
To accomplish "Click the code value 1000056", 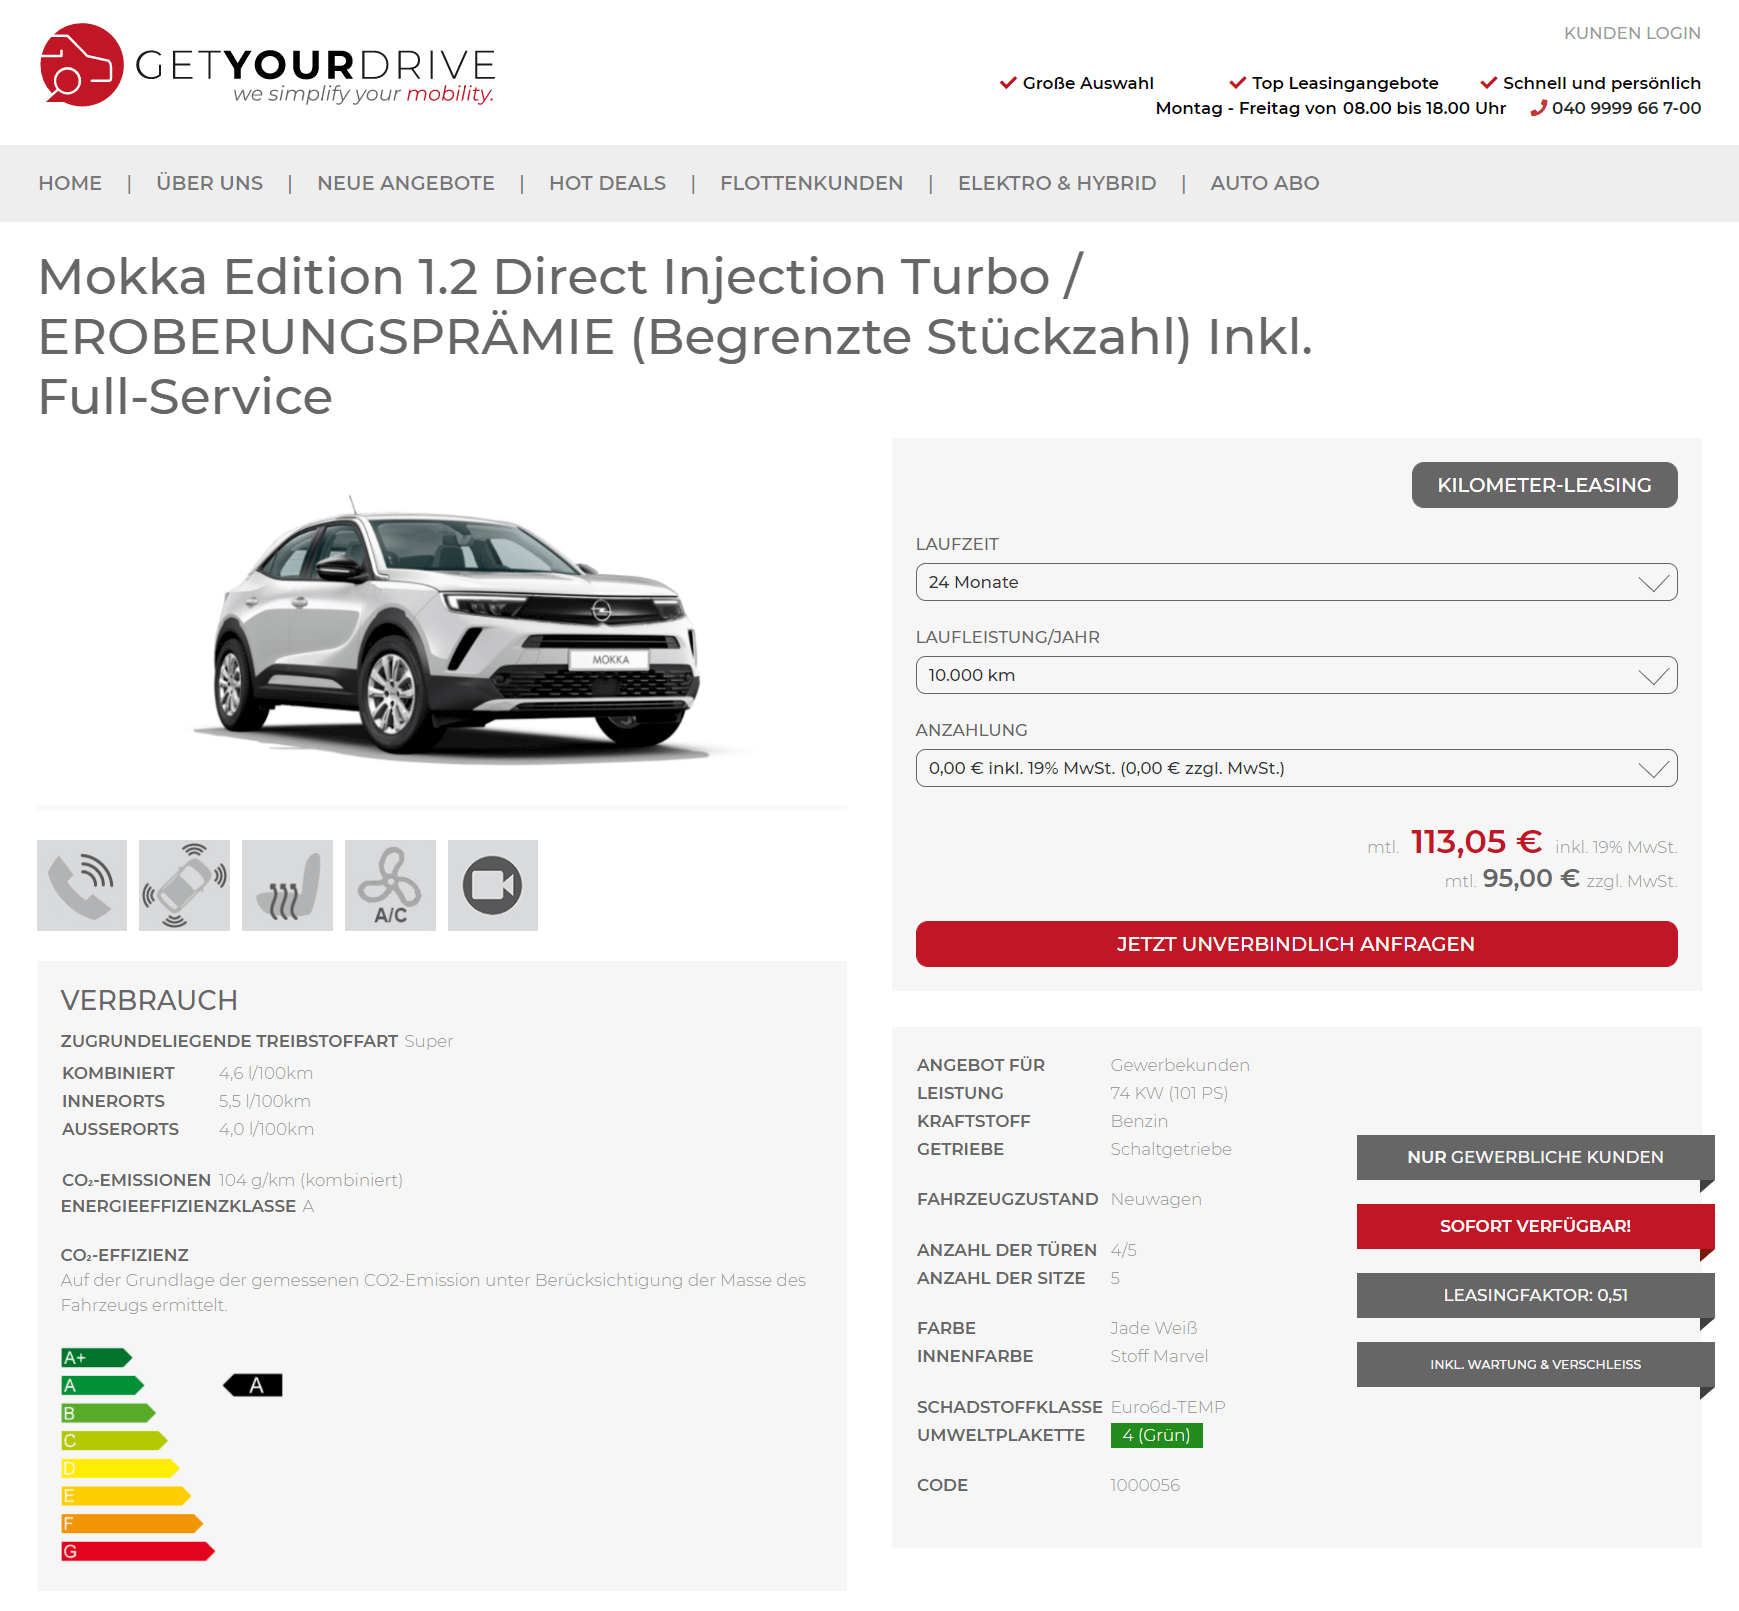I will [x=1145, y=1485].
